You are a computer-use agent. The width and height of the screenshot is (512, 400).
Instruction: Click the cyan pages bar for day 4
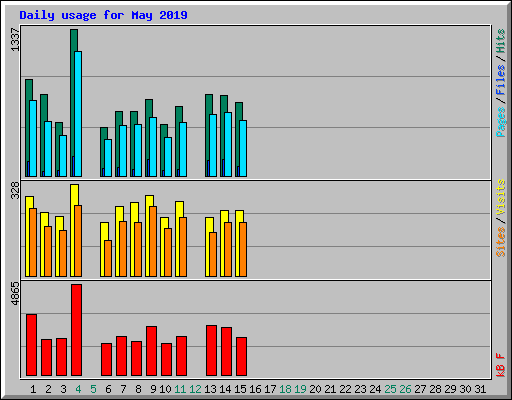[78, 114]
